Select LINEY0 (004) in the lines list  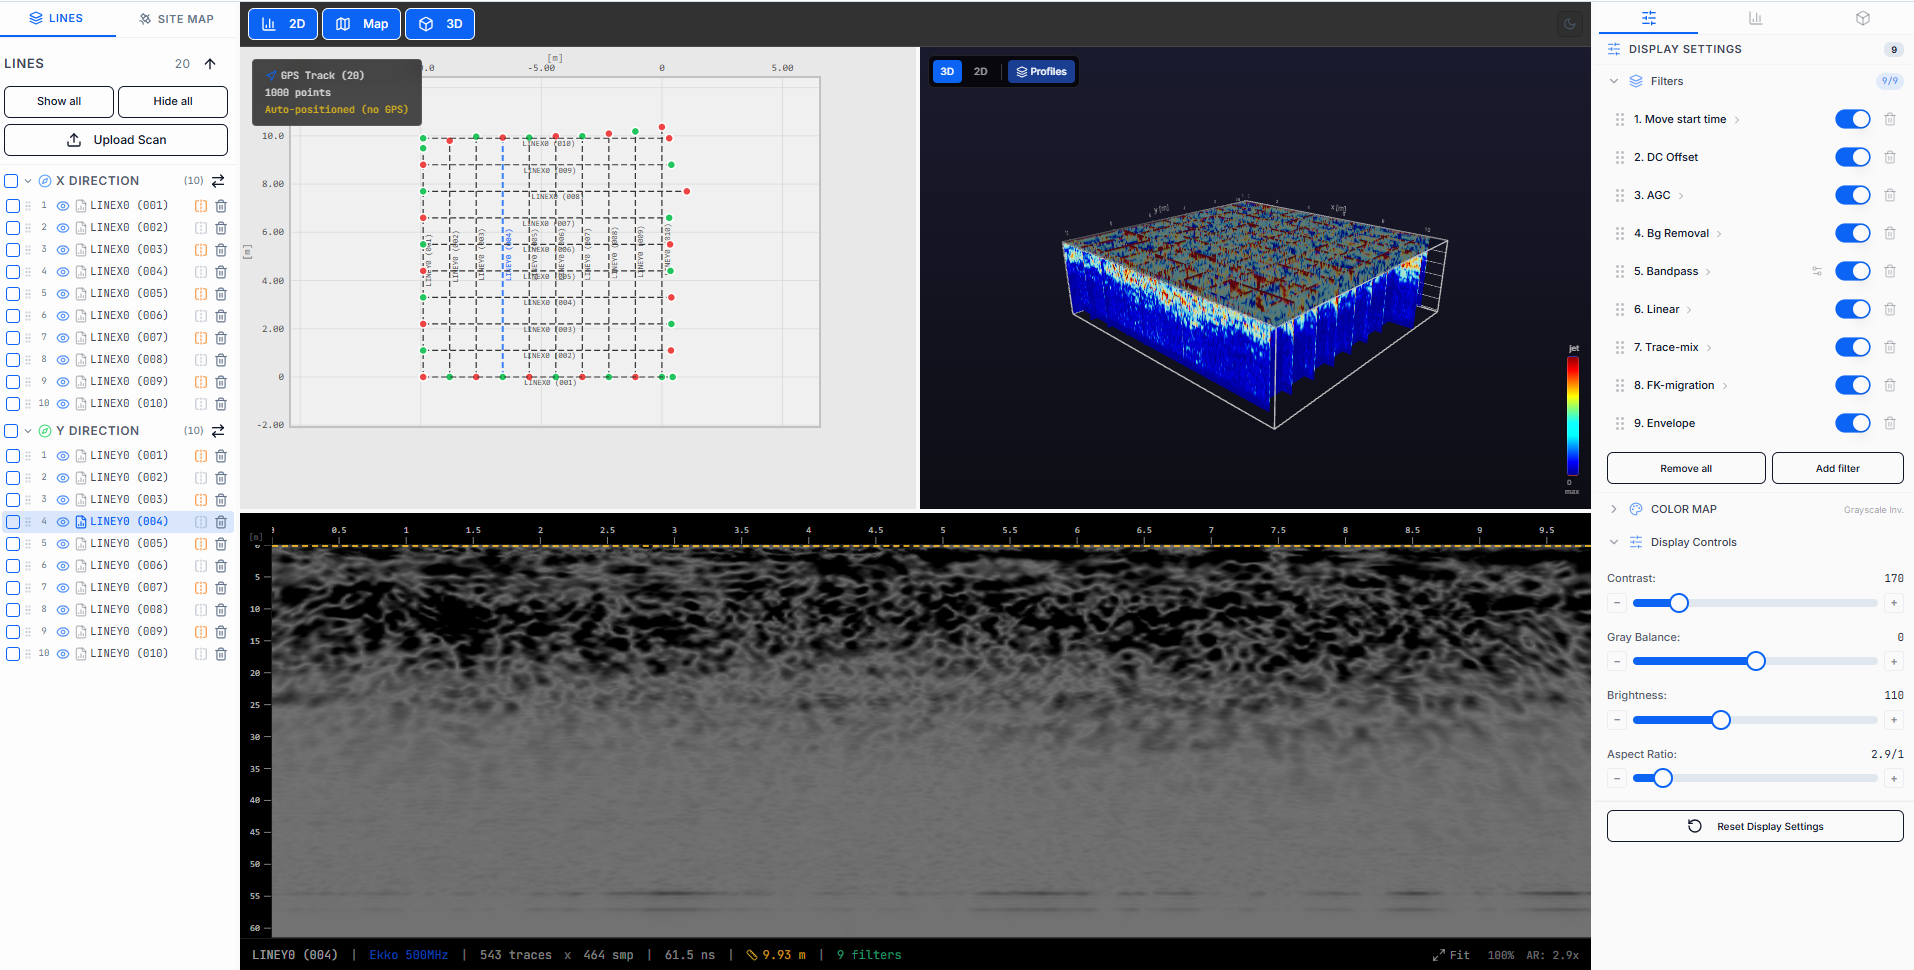(129, 522)
